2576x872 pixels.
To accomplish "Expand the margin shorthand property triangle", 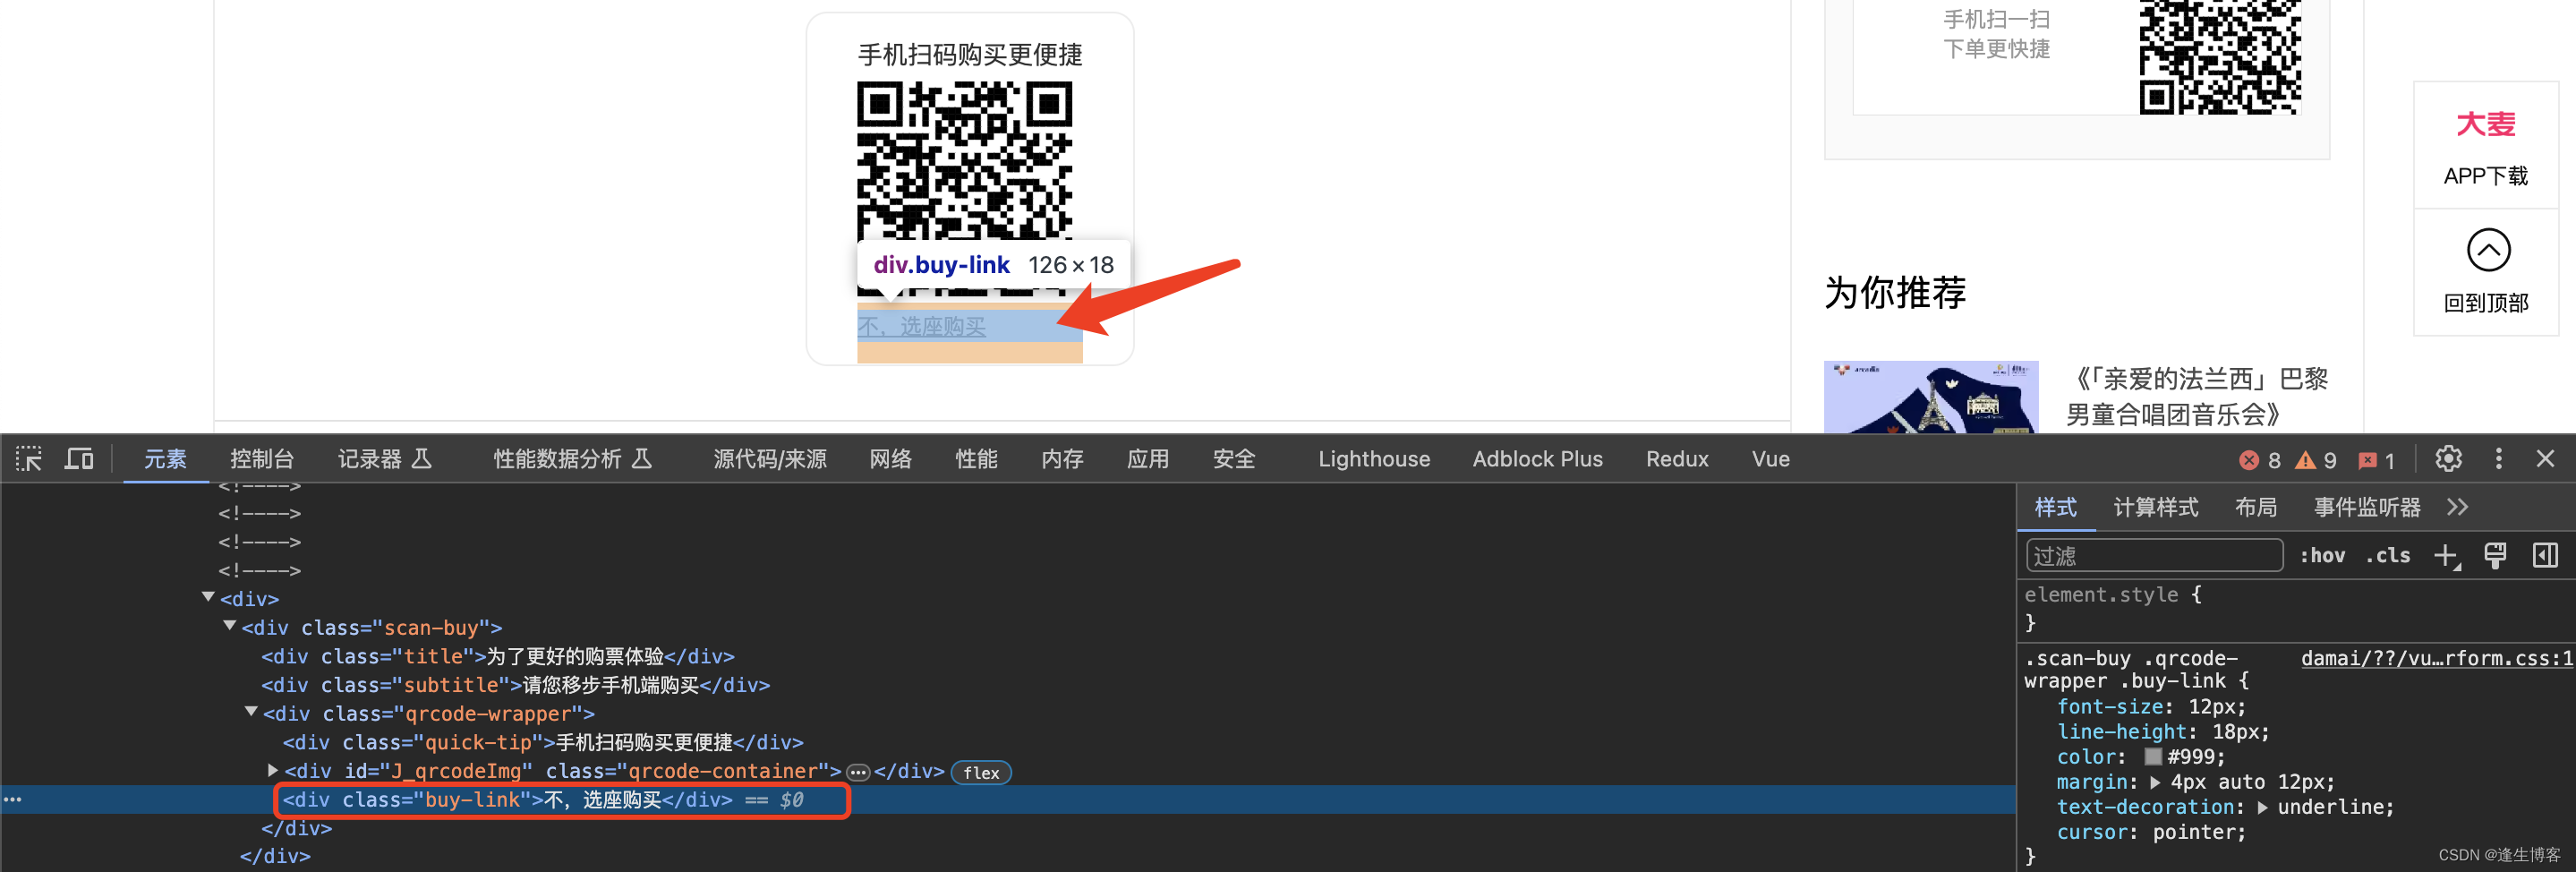I will point(2155,782).
